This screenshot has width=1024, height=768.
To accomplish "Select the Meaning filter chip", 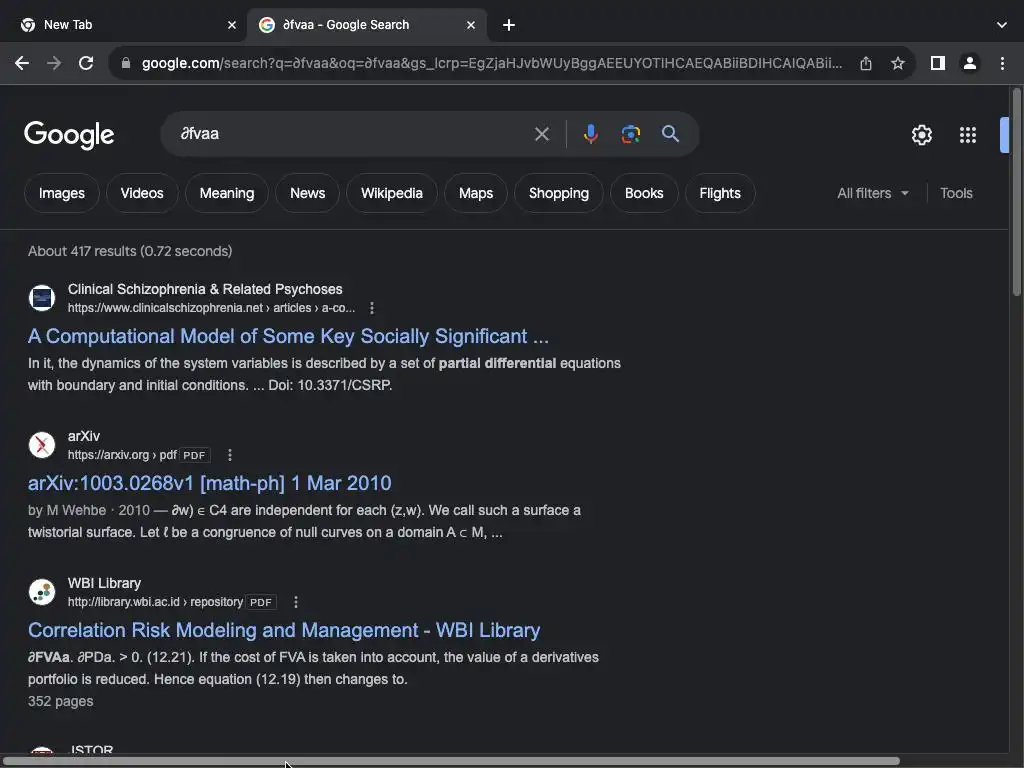I will click(x=227, y=193).
